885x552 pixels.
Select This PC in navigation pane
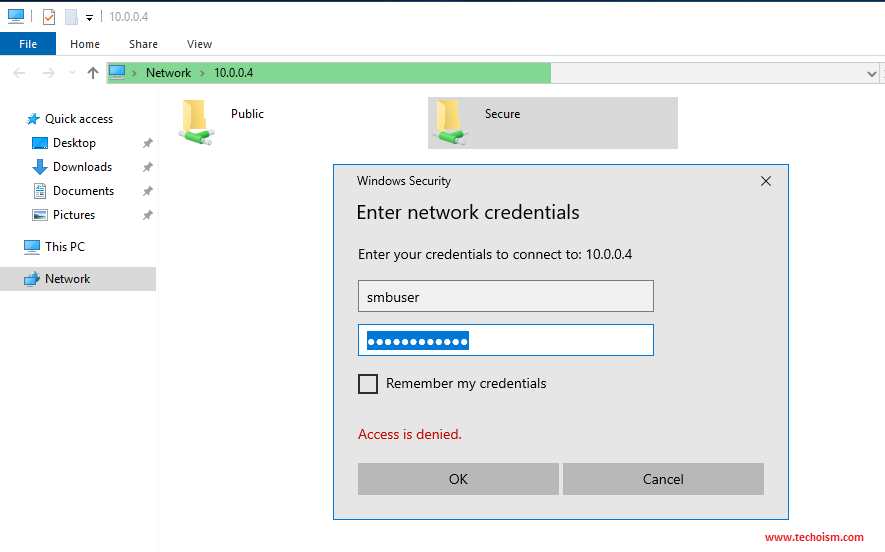(64, 247)
